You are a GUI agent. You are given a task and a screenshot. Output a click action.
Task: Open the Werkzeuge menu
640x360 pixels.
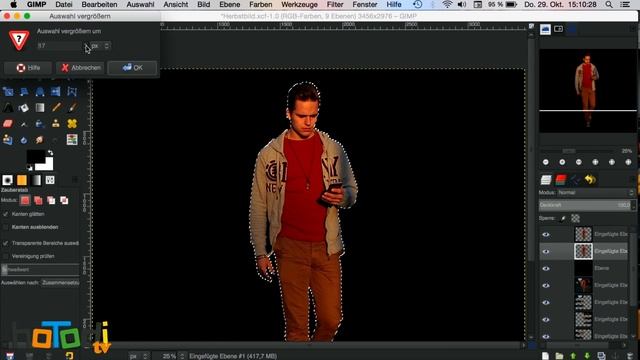pyautogui.click(x=299, y=4)
